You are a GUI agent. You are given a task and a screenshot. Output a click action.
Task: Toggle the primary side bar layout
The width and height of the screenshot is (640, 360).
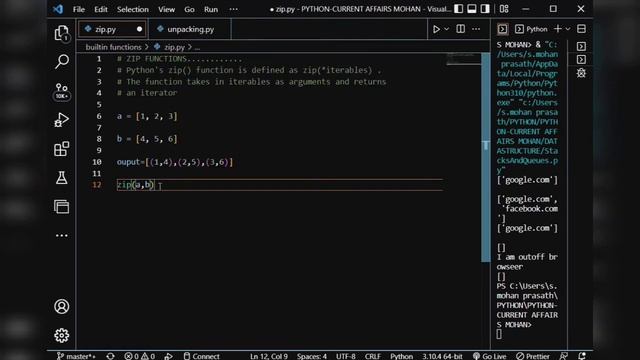458,9
